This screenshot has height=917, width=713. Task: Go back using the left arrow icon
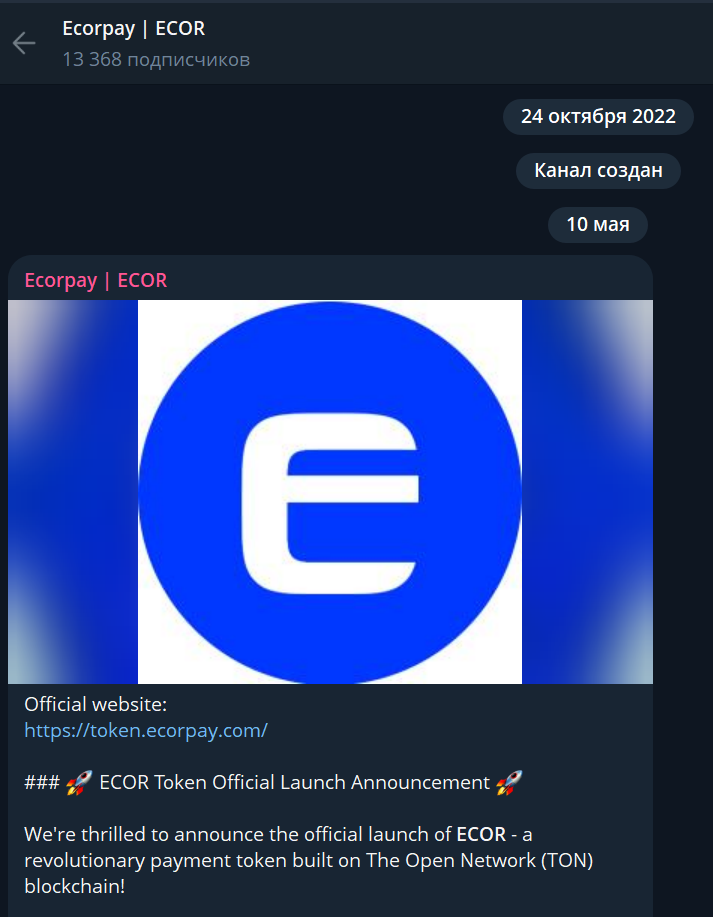pyautogui.click(x=24, y=43)
